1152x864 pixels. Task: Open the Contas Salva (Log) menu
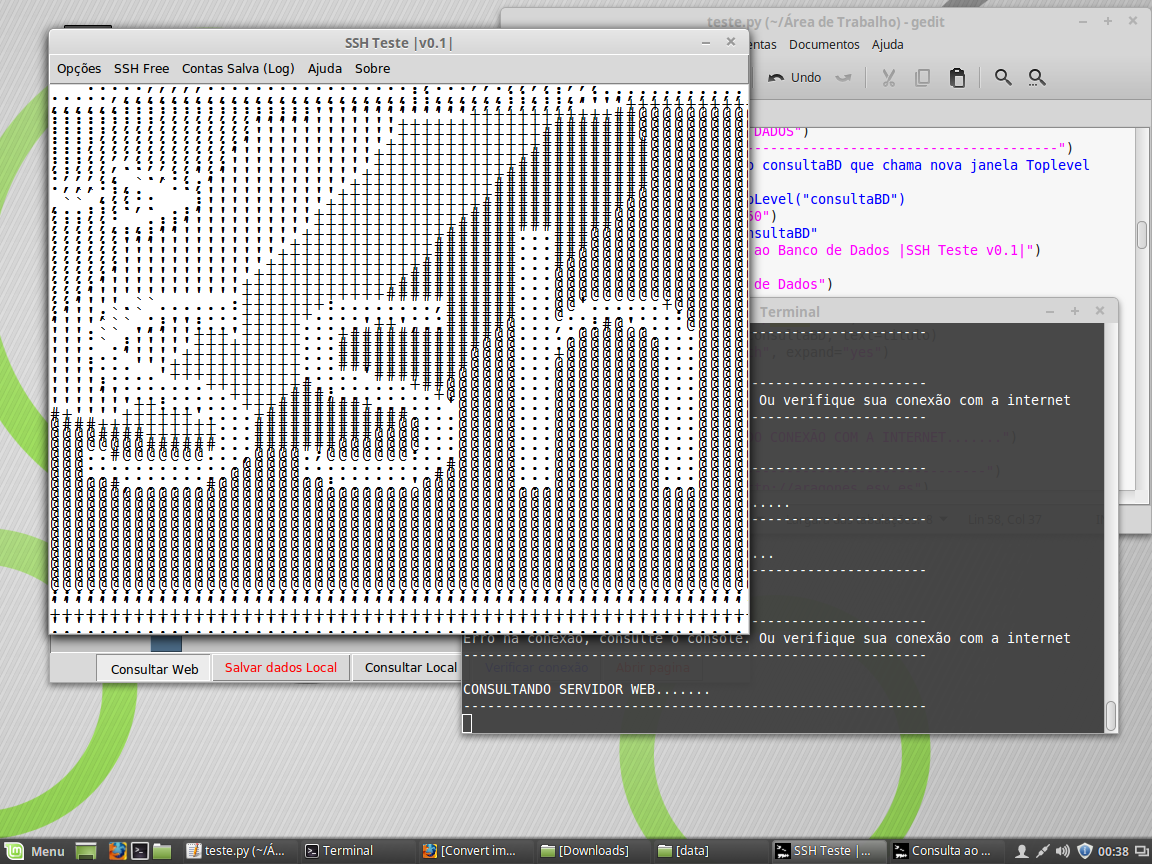tap(238, 69)
